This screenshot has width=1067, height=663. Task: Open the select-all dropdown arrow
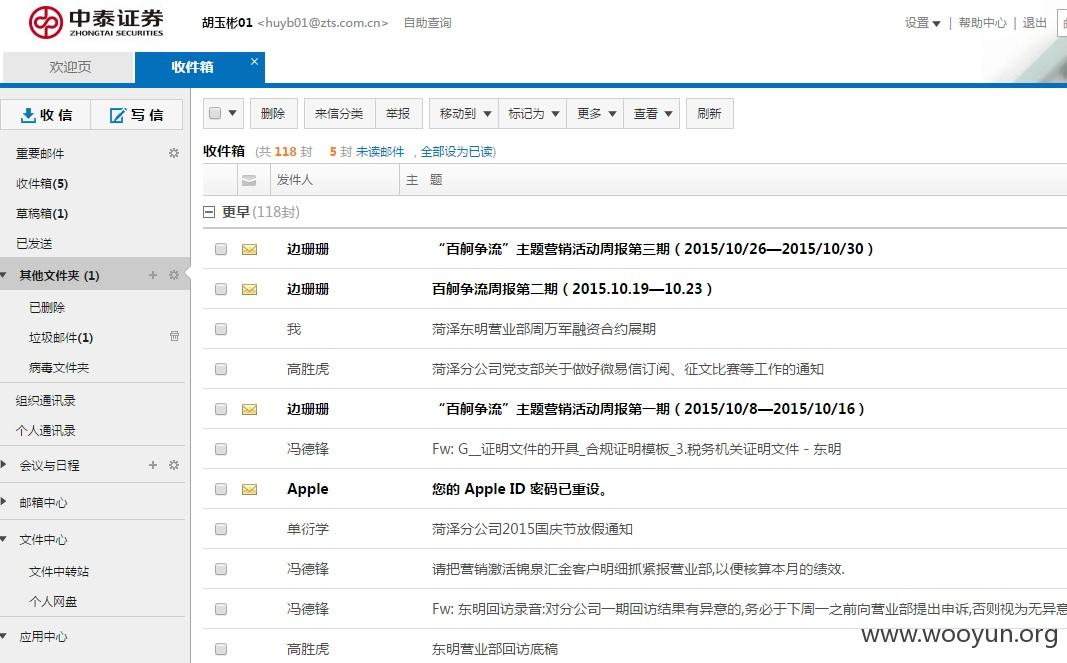click(233, 113)
